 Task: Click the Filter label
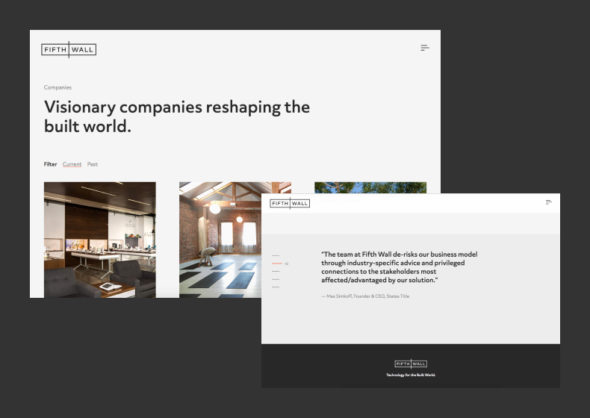[x=50, y=164]
